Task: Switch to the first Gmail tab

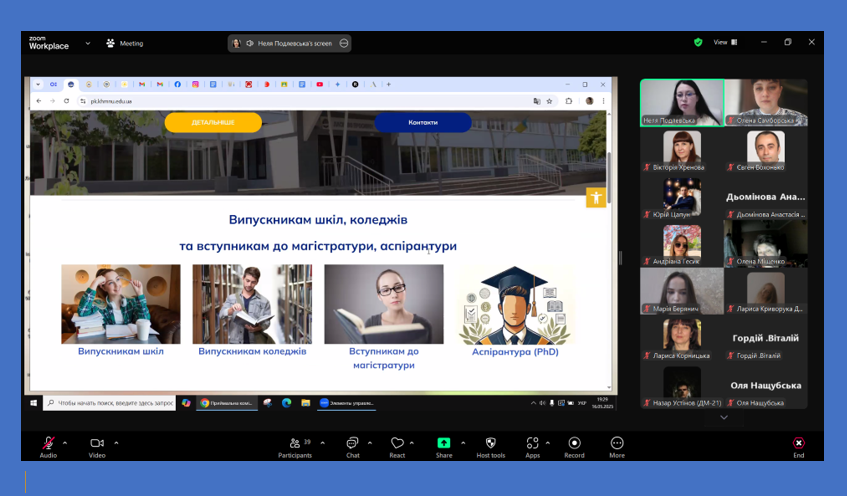Action: pos(142,84)
